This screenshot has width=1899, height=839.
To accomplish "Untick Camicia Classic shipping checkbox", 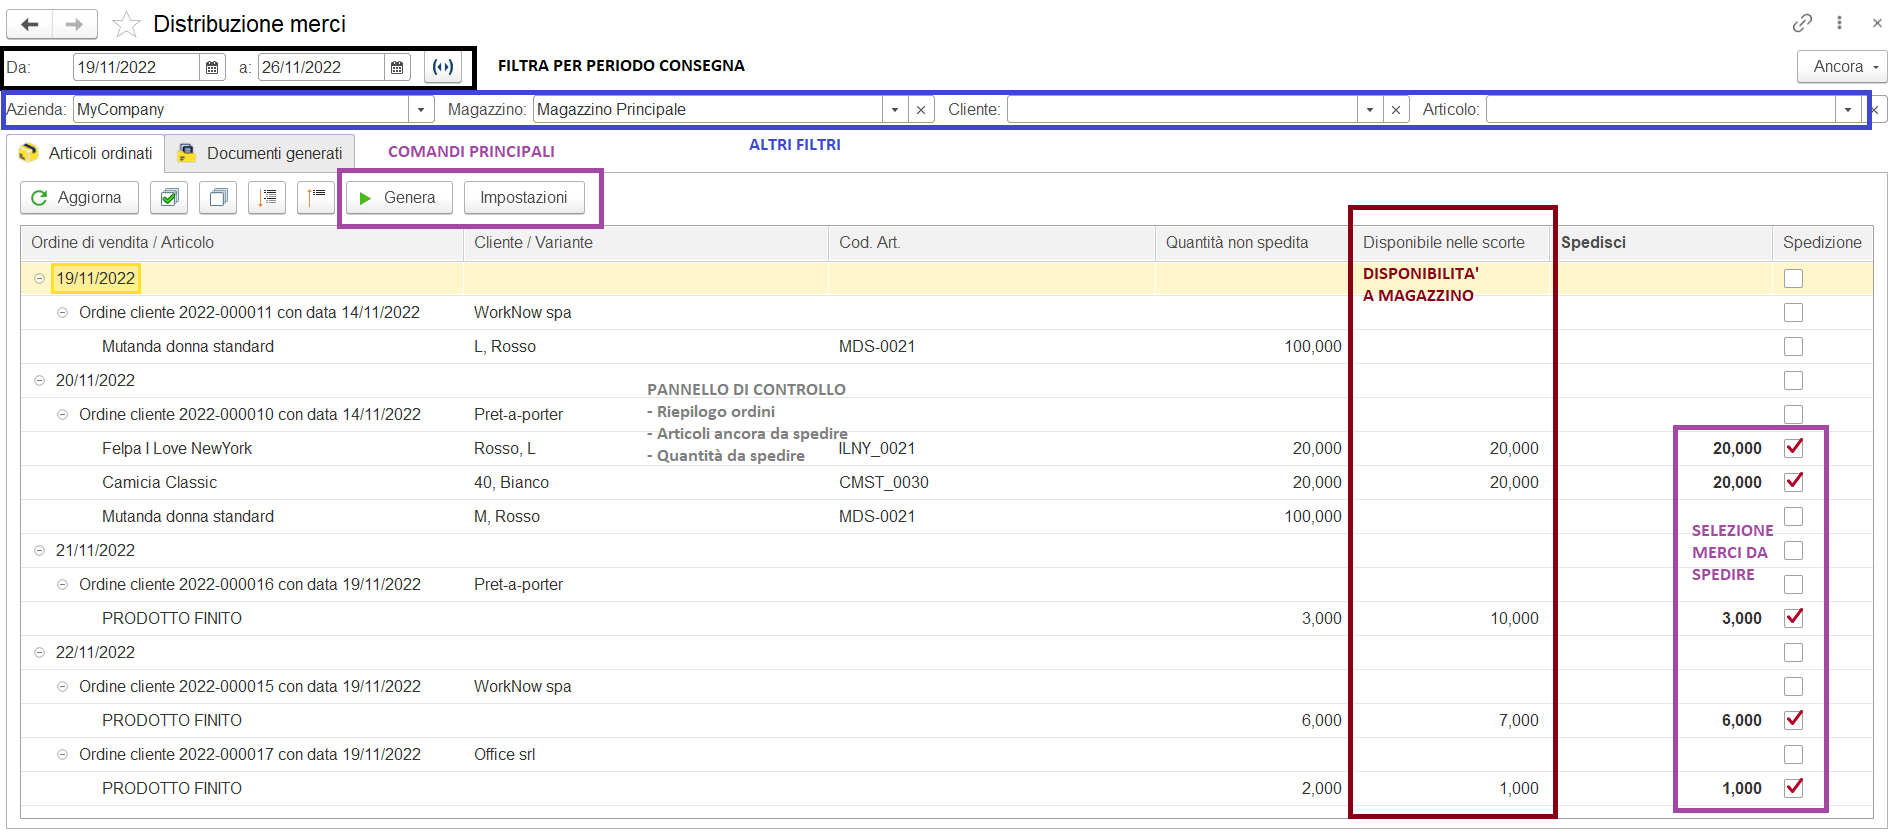I will tap(1794, 482).
